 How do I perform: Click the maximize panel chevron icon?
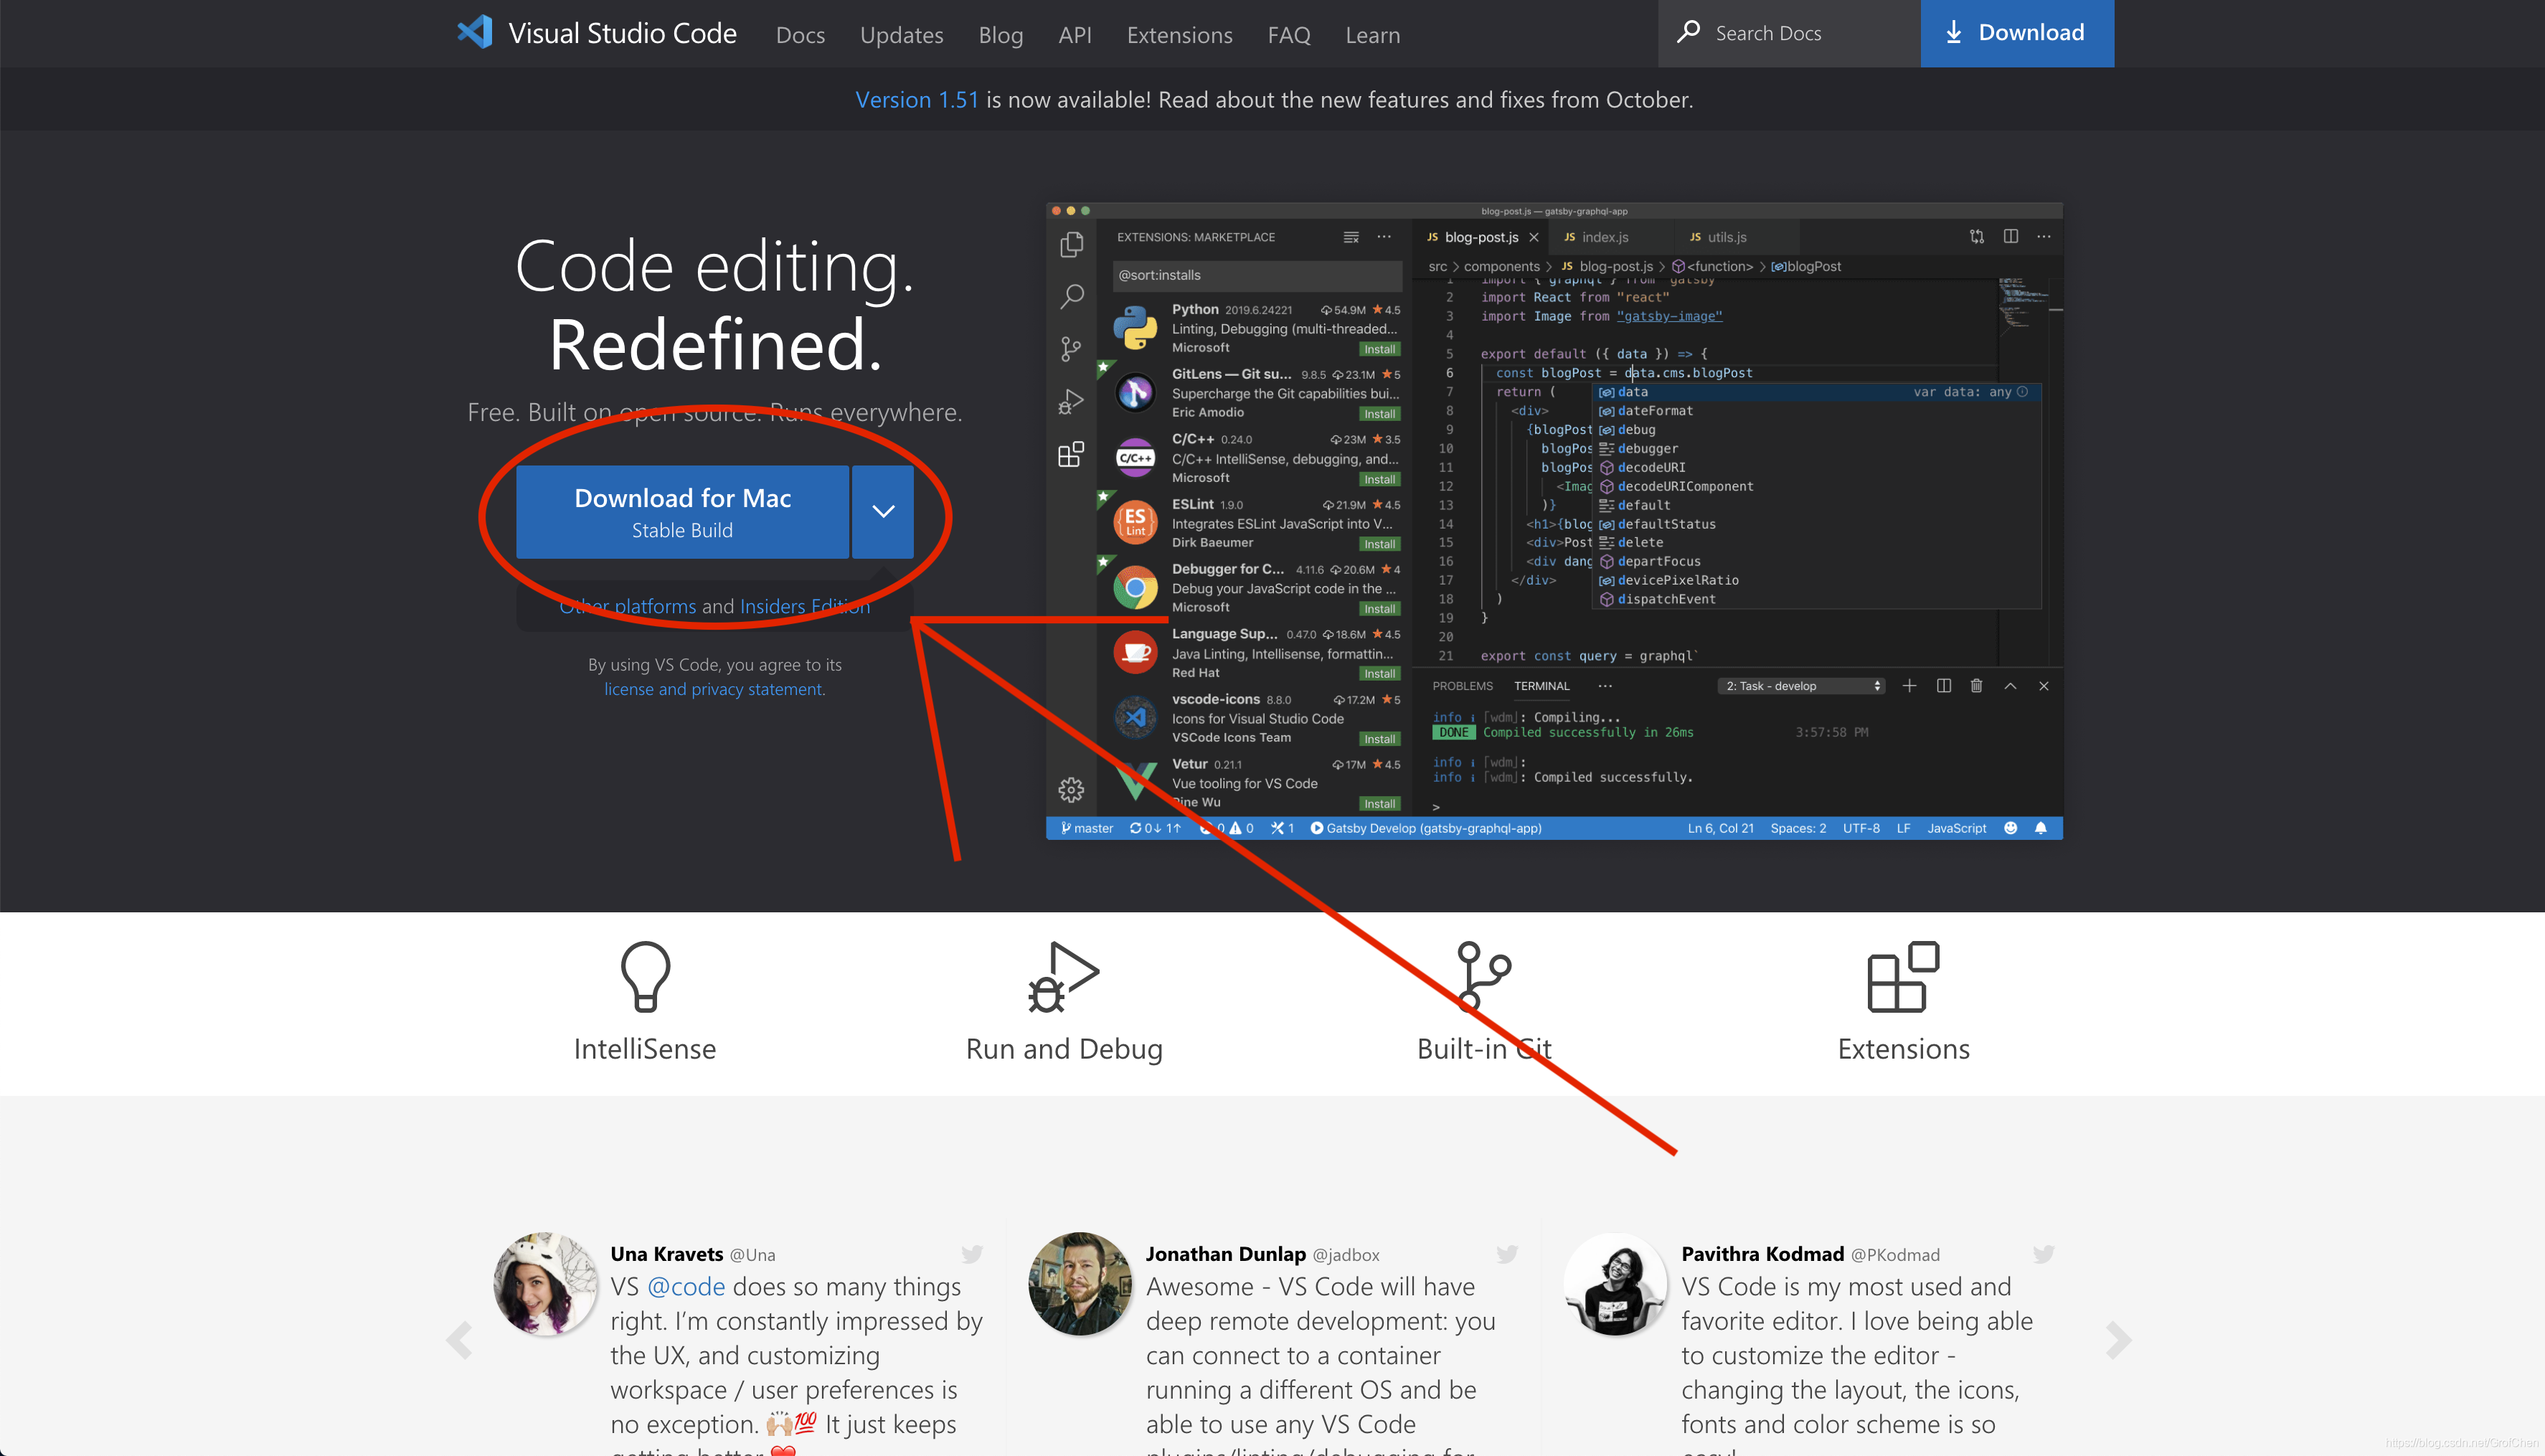(x=2010, y=686)
